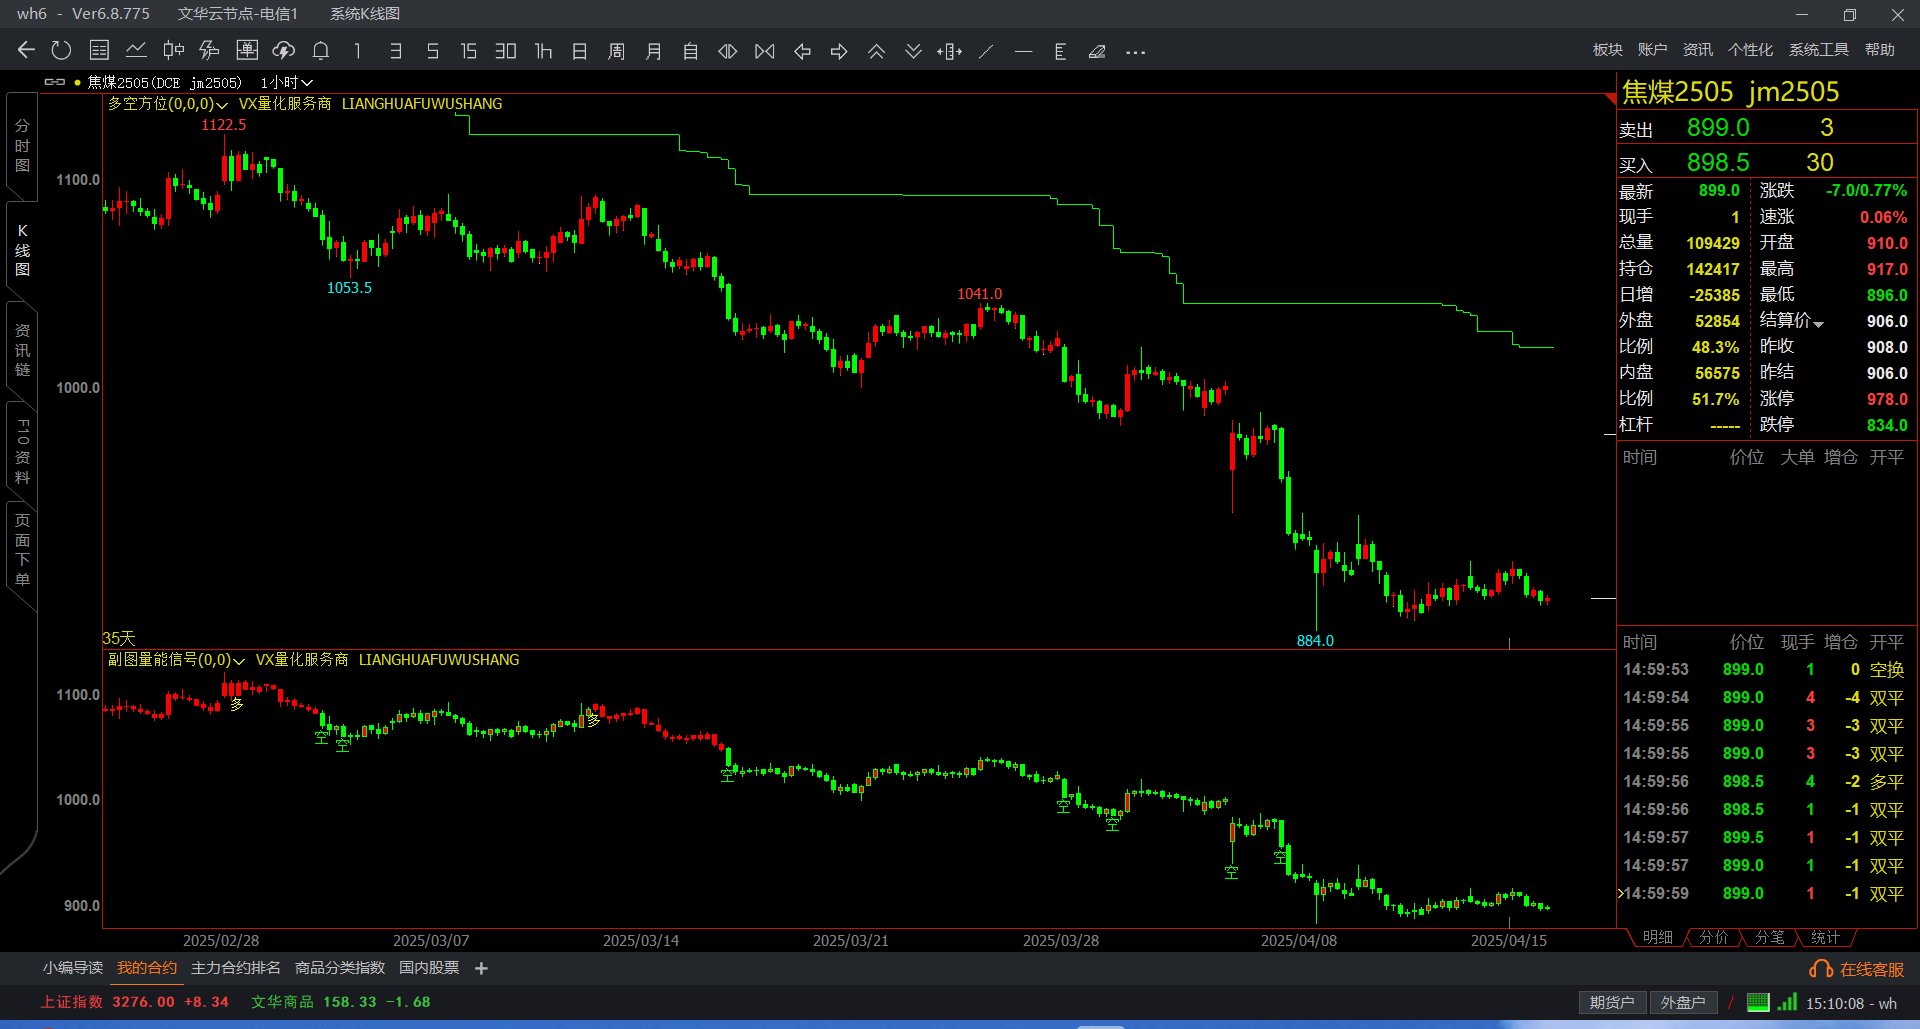Click the eraser icon in toolbar
Screen dimensions: 1920x1029
[1097, 52]
